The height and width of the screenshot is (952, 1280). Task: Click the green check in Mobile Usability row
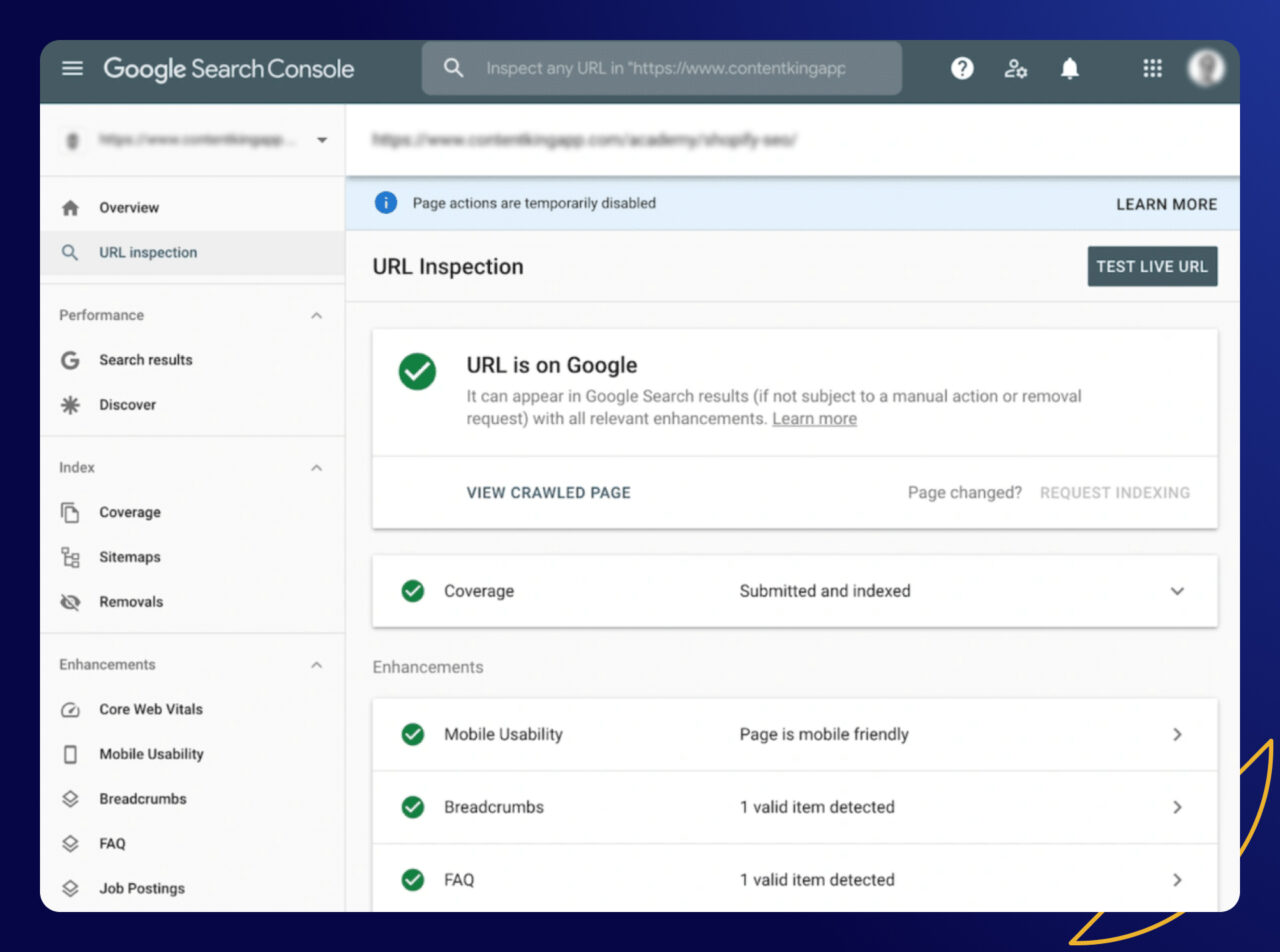(x=412, y=734)
